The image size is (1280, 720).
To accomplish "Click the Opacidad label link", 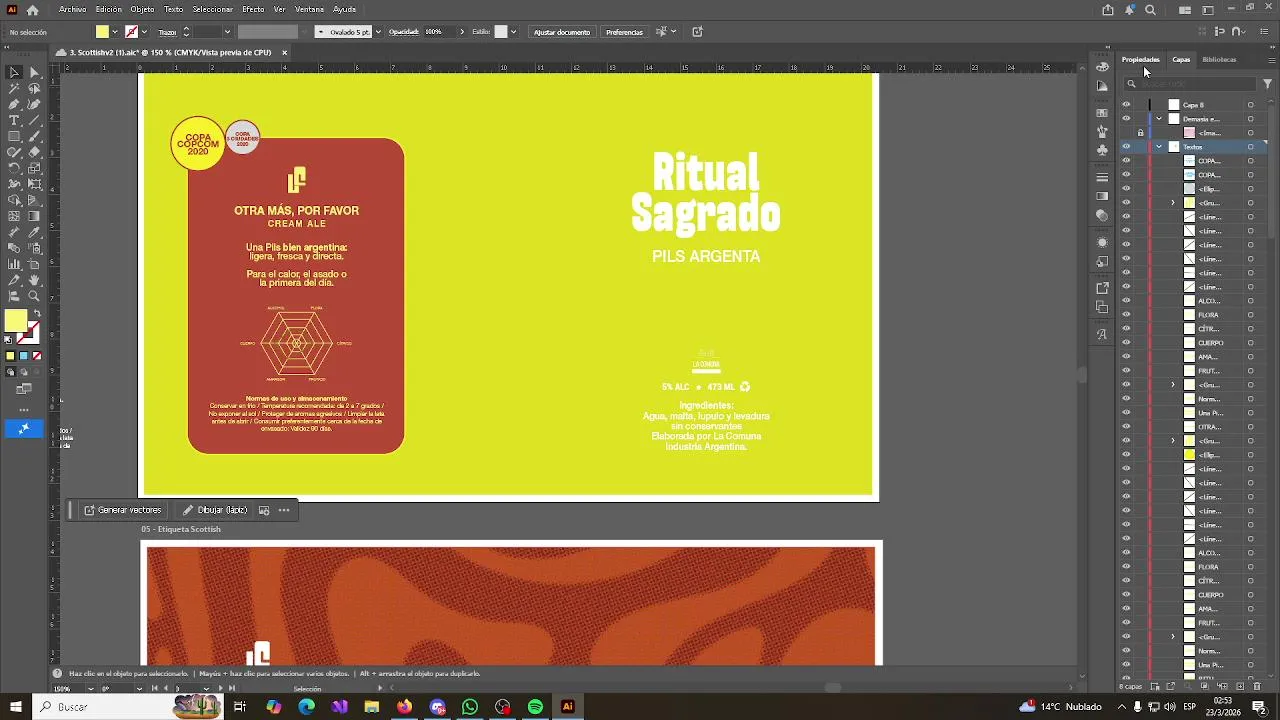I will (x=404, y=32).
